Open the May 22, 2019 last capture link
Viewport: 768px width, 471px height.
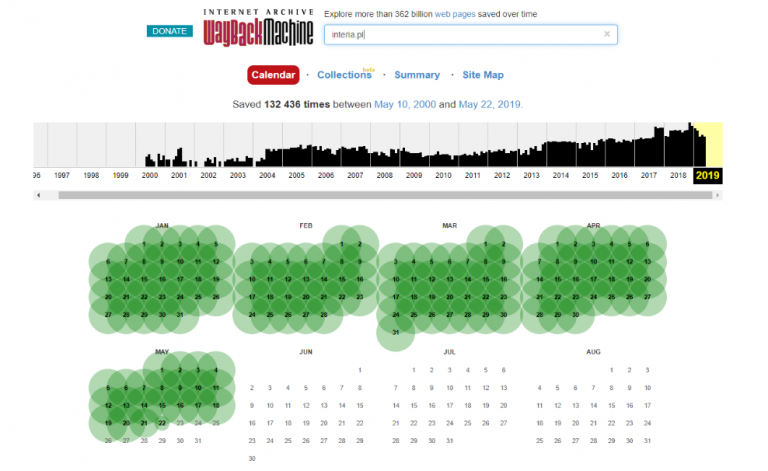488,104
